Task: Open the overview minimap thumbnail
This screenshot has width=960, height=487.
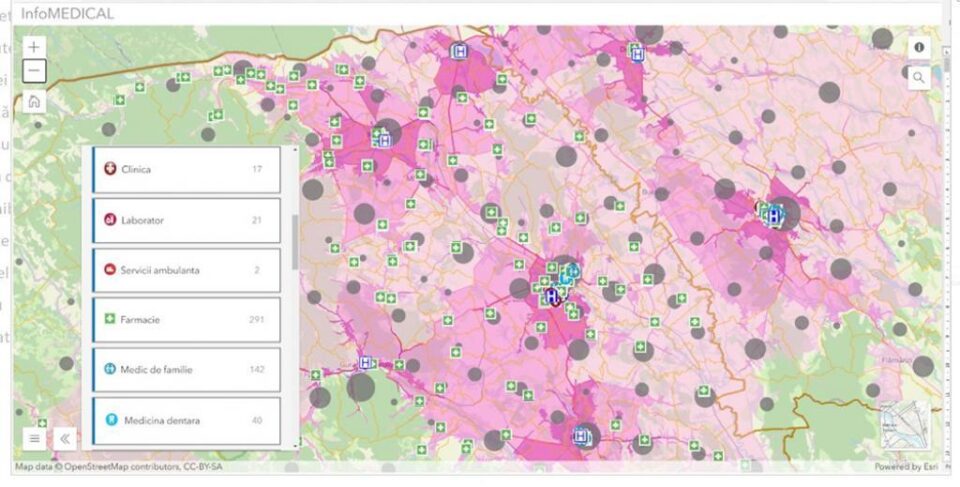Action: pos(905,426)
